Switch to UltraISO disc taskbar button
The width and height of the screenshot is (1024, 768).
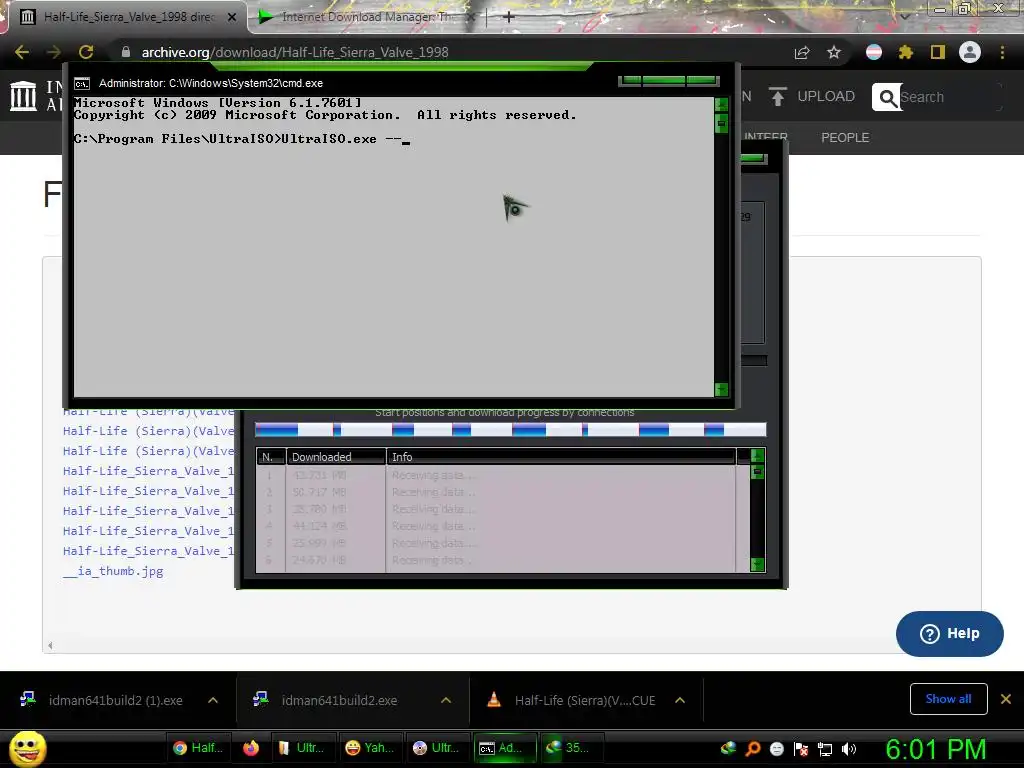(x=437, y=748)
